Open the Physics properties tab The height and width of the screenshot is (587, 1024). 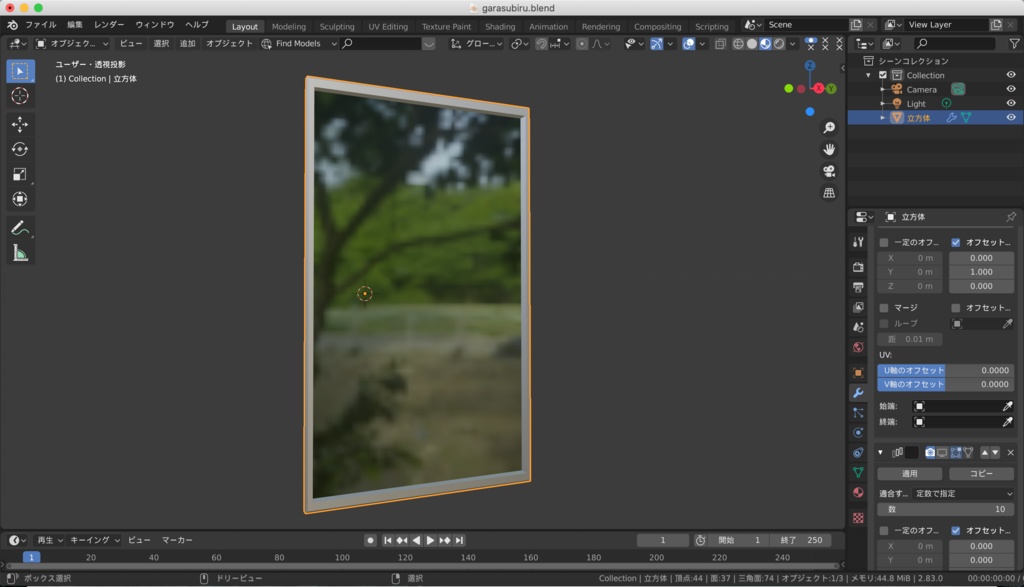pos(858,432)
